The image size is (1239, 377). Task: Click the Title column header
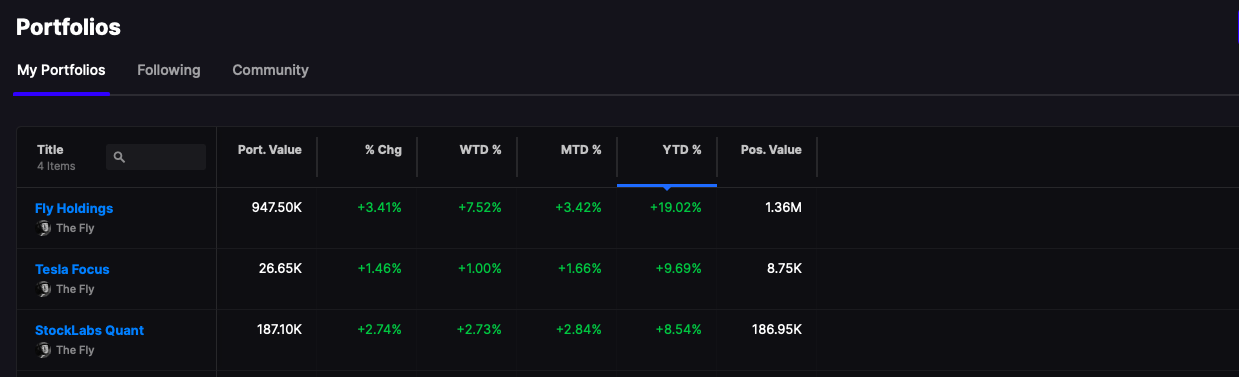[x=50, y=150]
